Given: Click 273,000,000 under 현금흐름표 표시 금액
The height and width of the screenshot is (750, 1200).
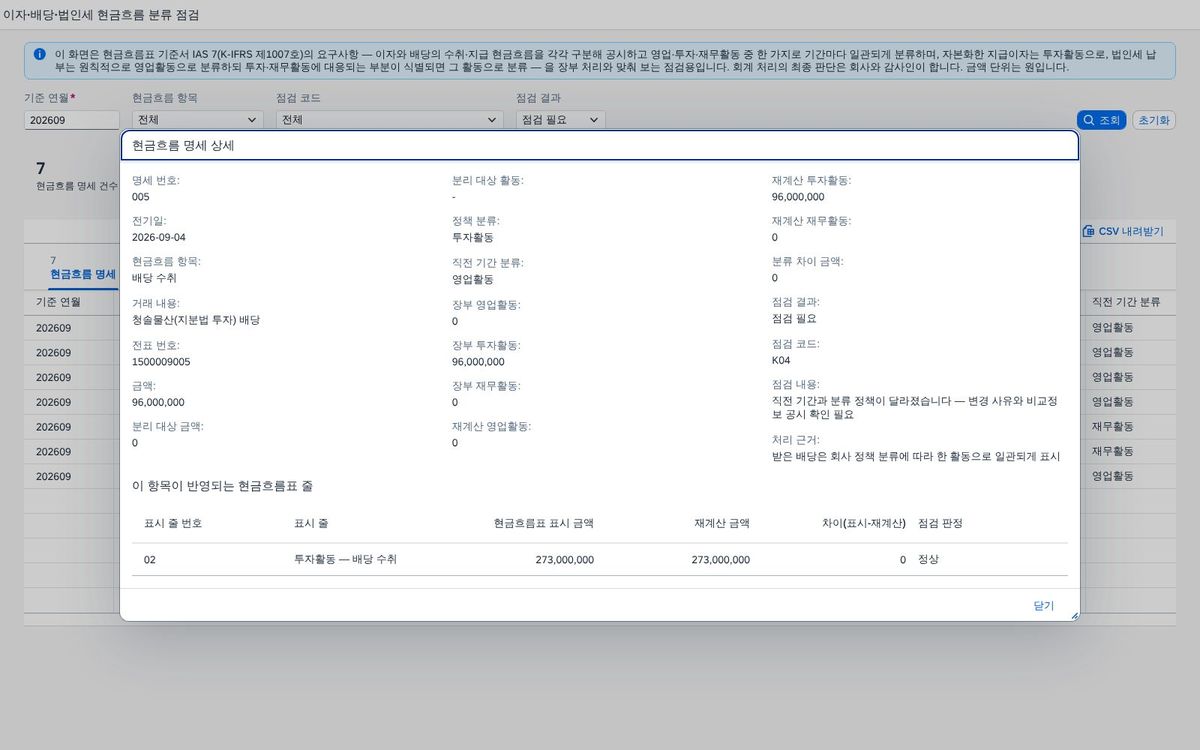Looking at the screenshot, I should [565, 560].
